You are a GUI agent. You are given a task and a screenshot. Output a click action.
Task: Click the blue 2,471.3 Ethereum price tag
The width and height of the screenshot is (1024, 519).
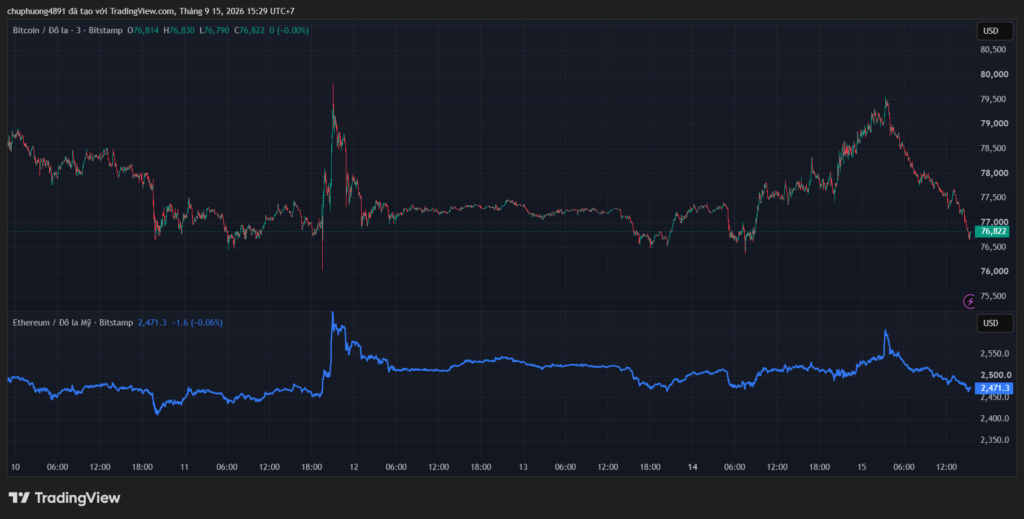(x=994, y=388)
